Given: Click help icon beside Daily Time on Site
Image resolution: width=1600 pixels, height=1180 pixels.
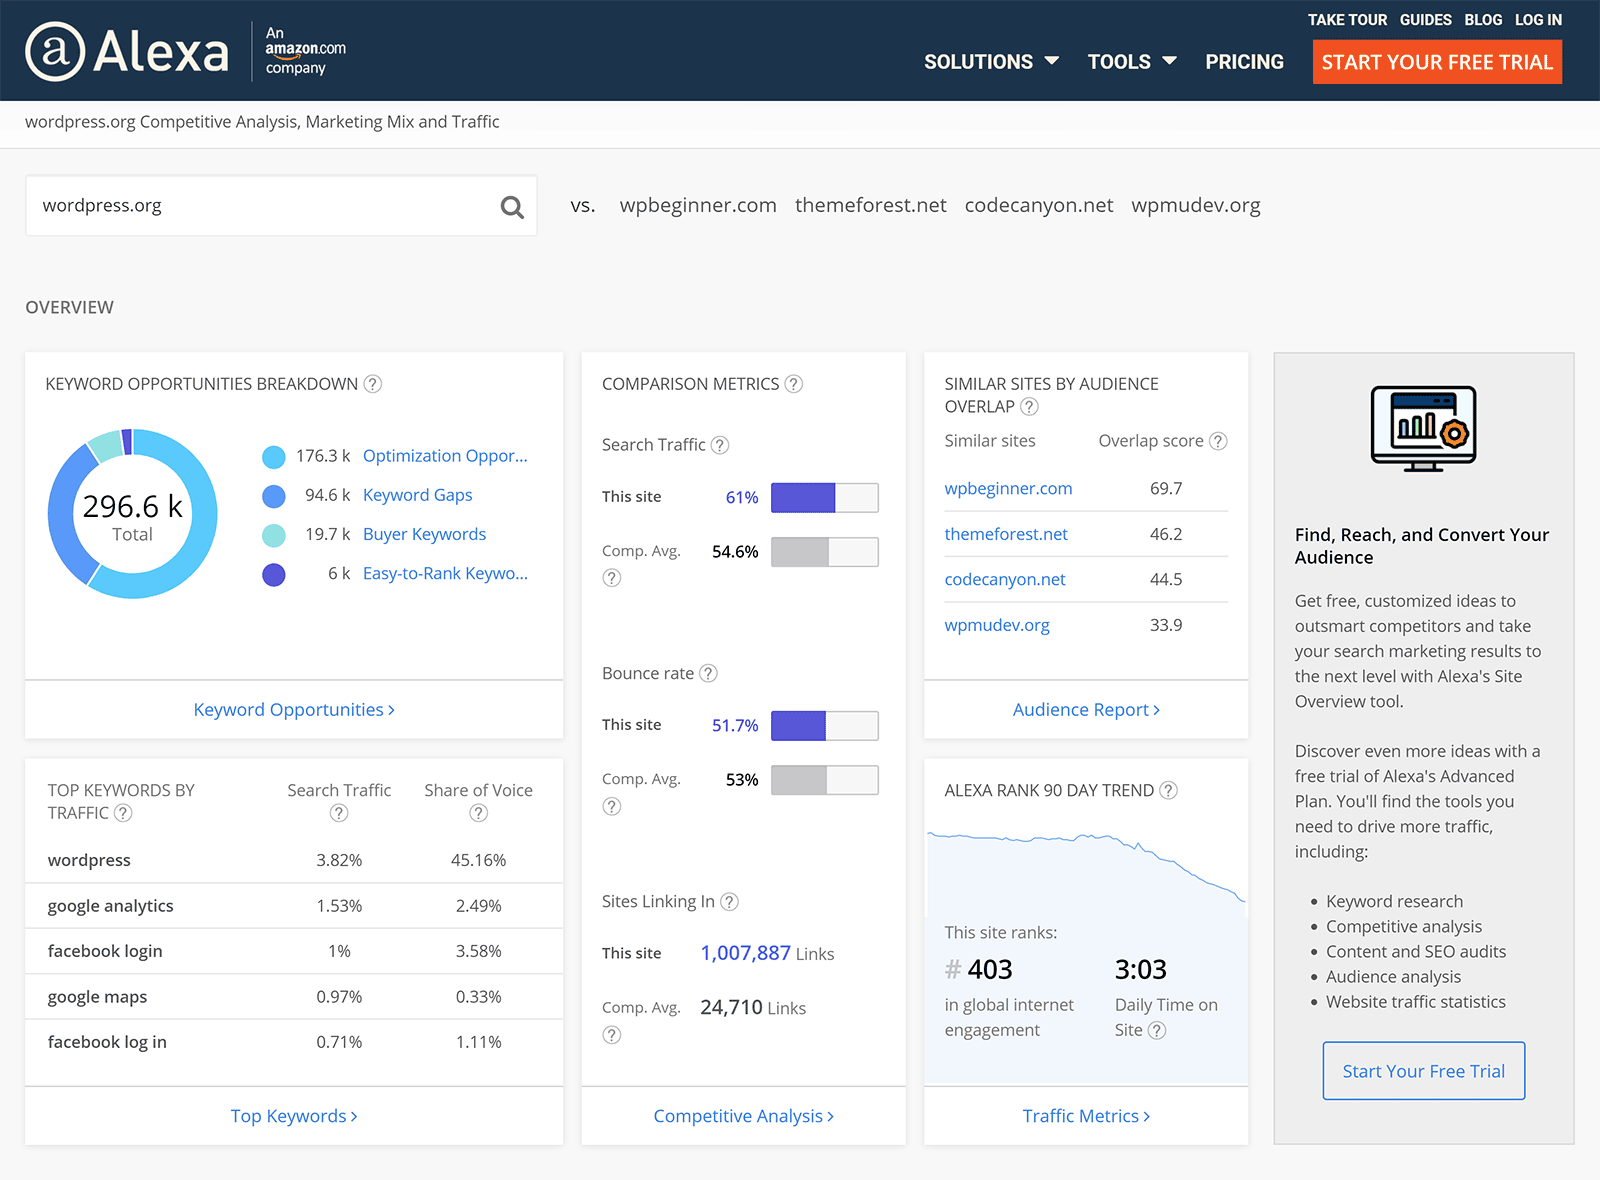Looking at the screenshot, I should pos(1157,1030).
